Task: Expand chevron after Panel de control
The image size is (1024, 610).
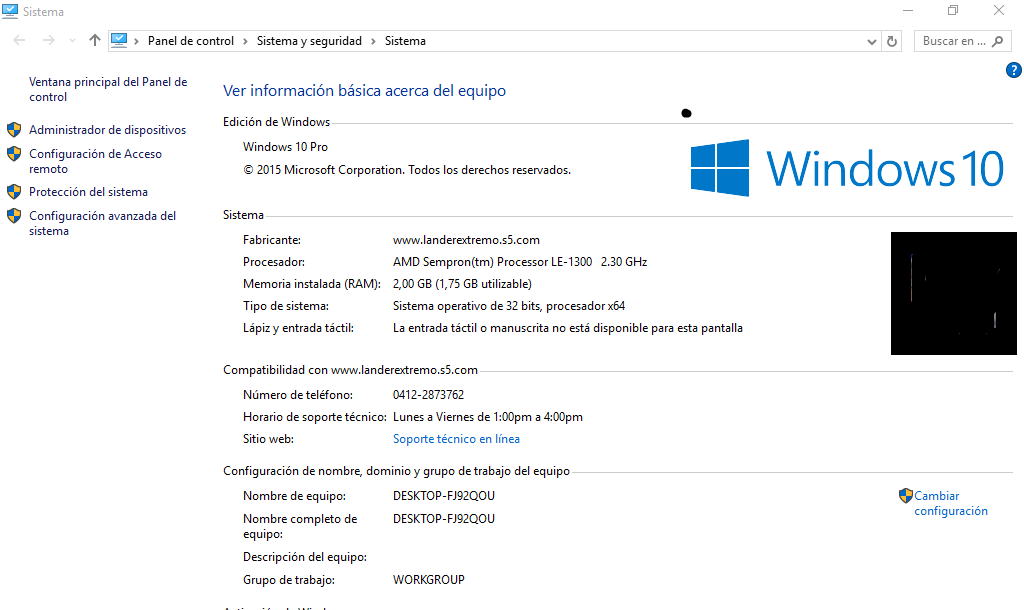Action: pos(245,41)
